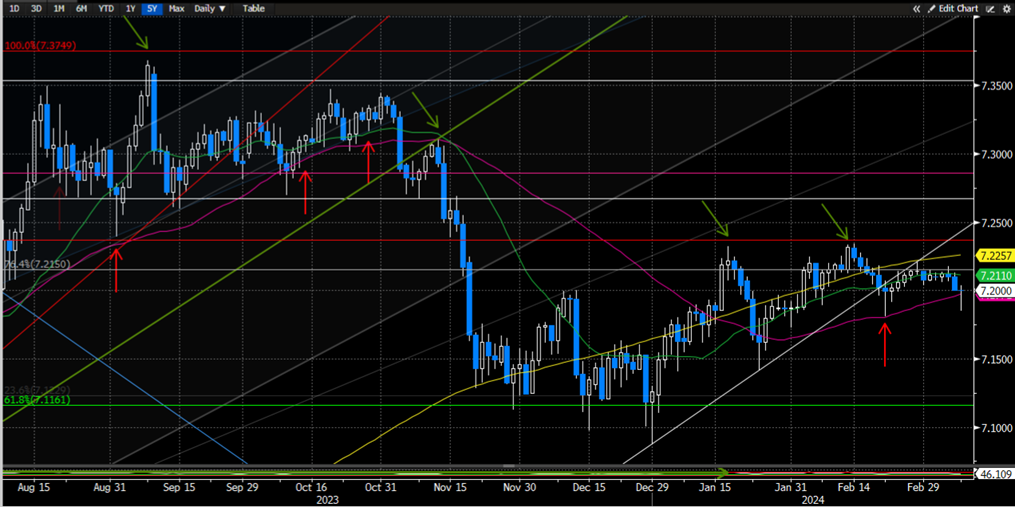
Task: Click the Aug 31 date label
Action: (110, 486)
